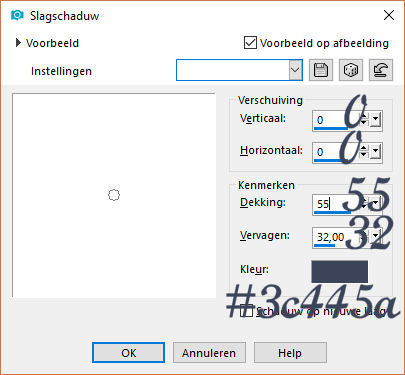Enable Schaduw op nieuwe laag checkbox
This screenshot has width=405, height=375.
click(247, 311)
